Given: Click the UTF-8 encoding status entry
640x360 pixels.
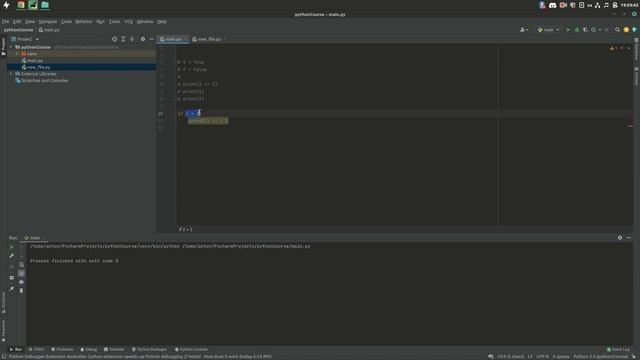Looking at the screenshot, I should [542, 357].
